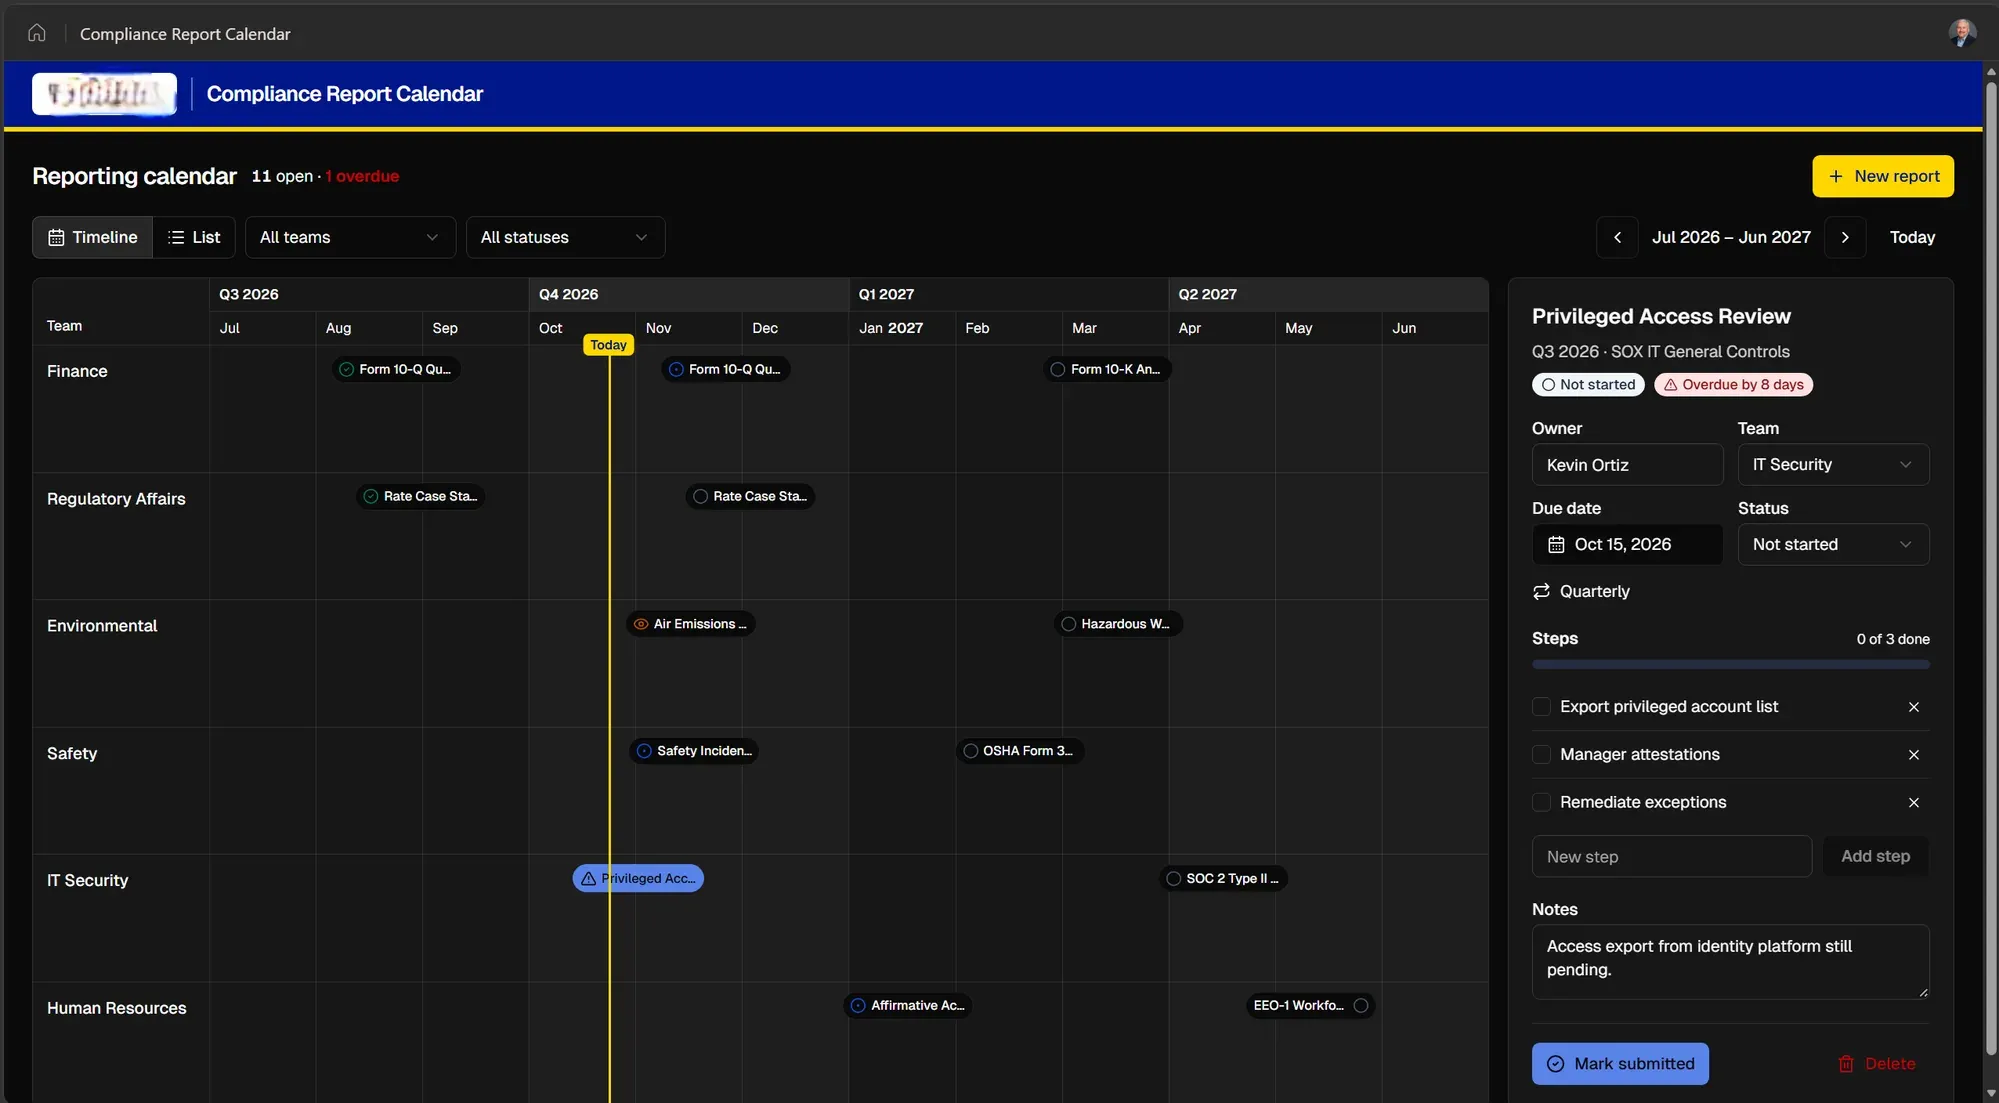The height and width of the screenshot is (1103, 1999).
Task: Open the Air Emissions report chip
Action: tap(691, 624)
